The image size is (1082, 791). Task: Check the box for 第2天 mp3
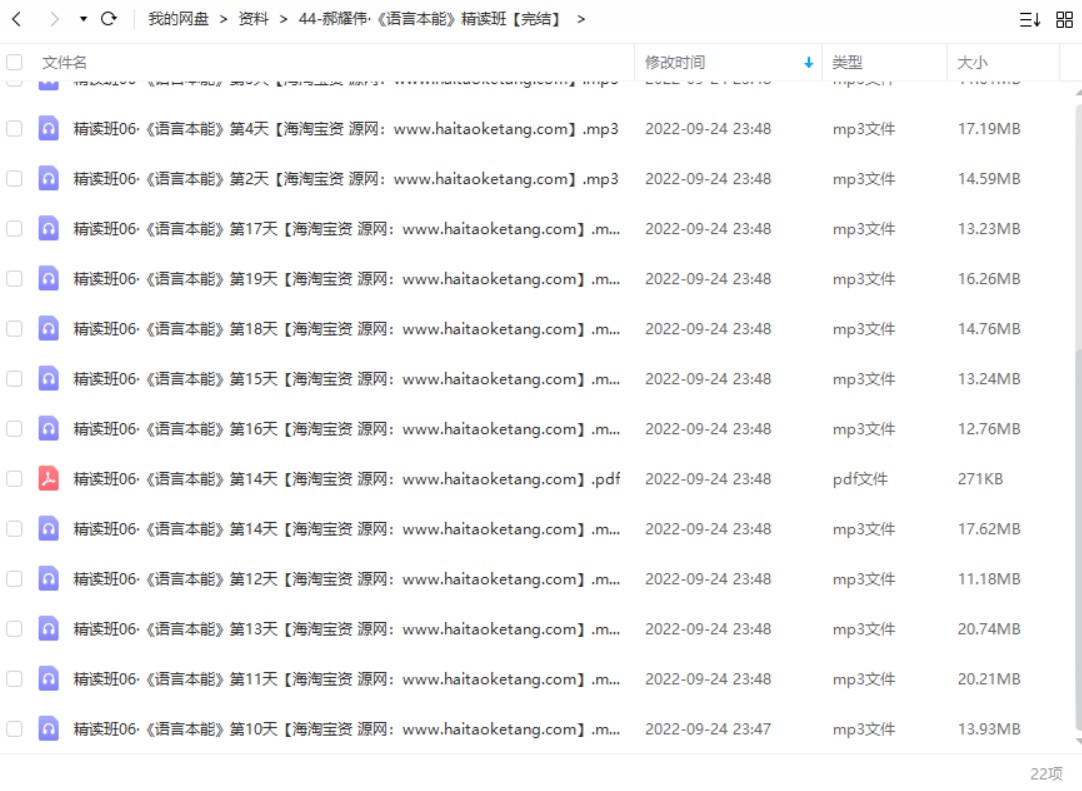coord(14,179)
